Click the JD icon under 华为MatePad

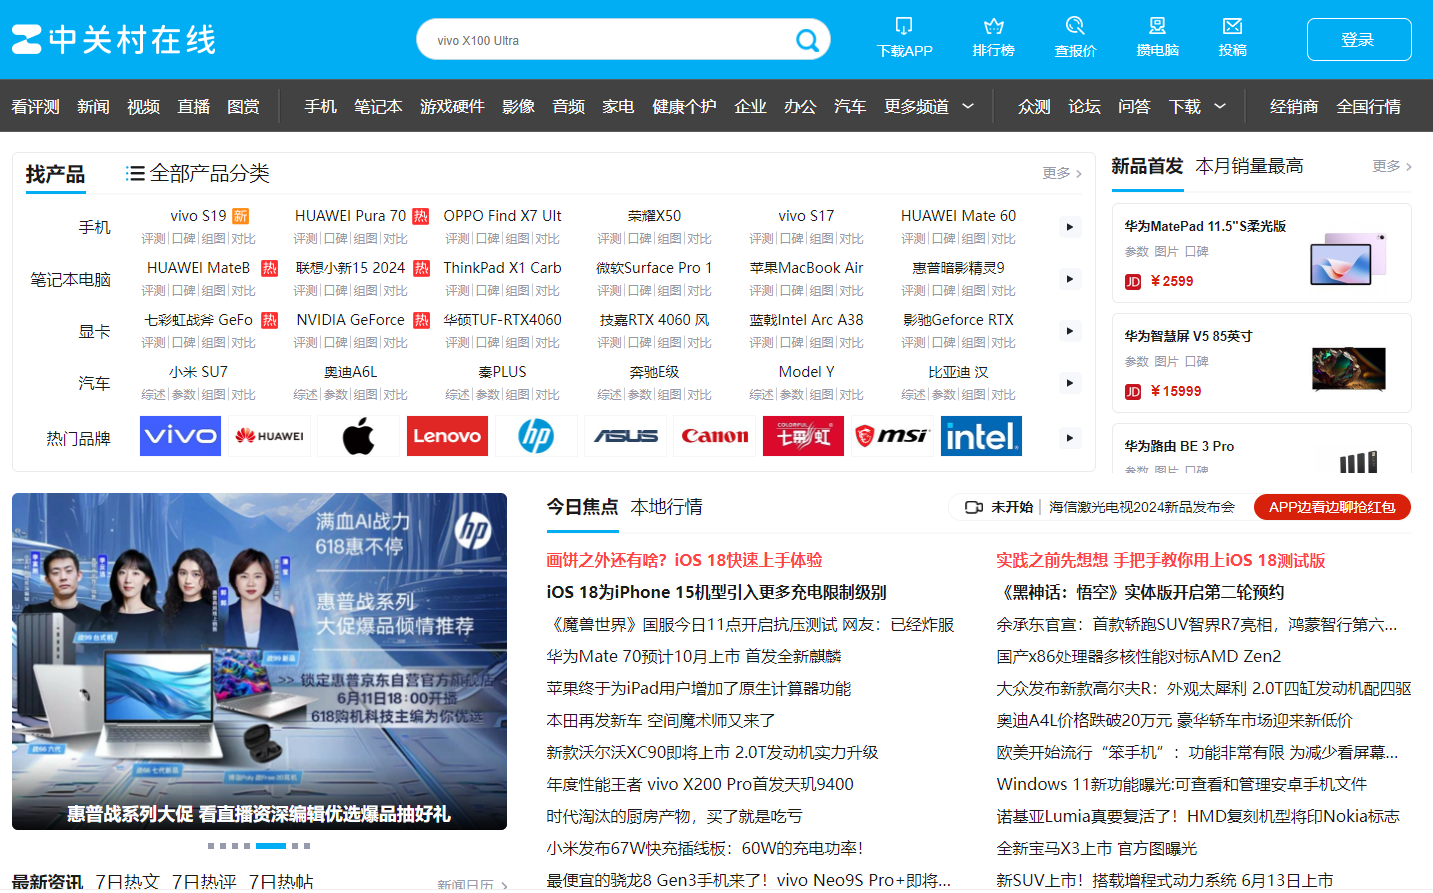tap(1133, 282)
